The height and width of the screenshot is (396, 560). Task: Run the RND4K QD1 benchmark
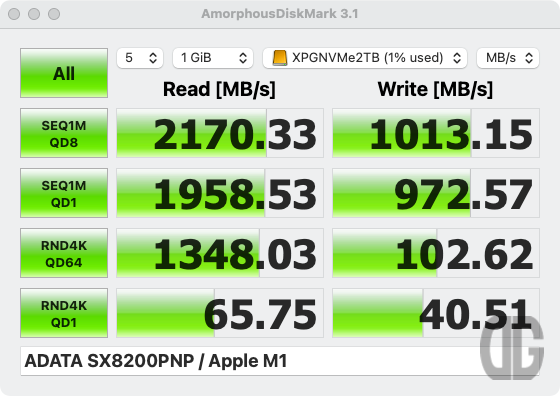pyautogui.click(x=64, y=313)
